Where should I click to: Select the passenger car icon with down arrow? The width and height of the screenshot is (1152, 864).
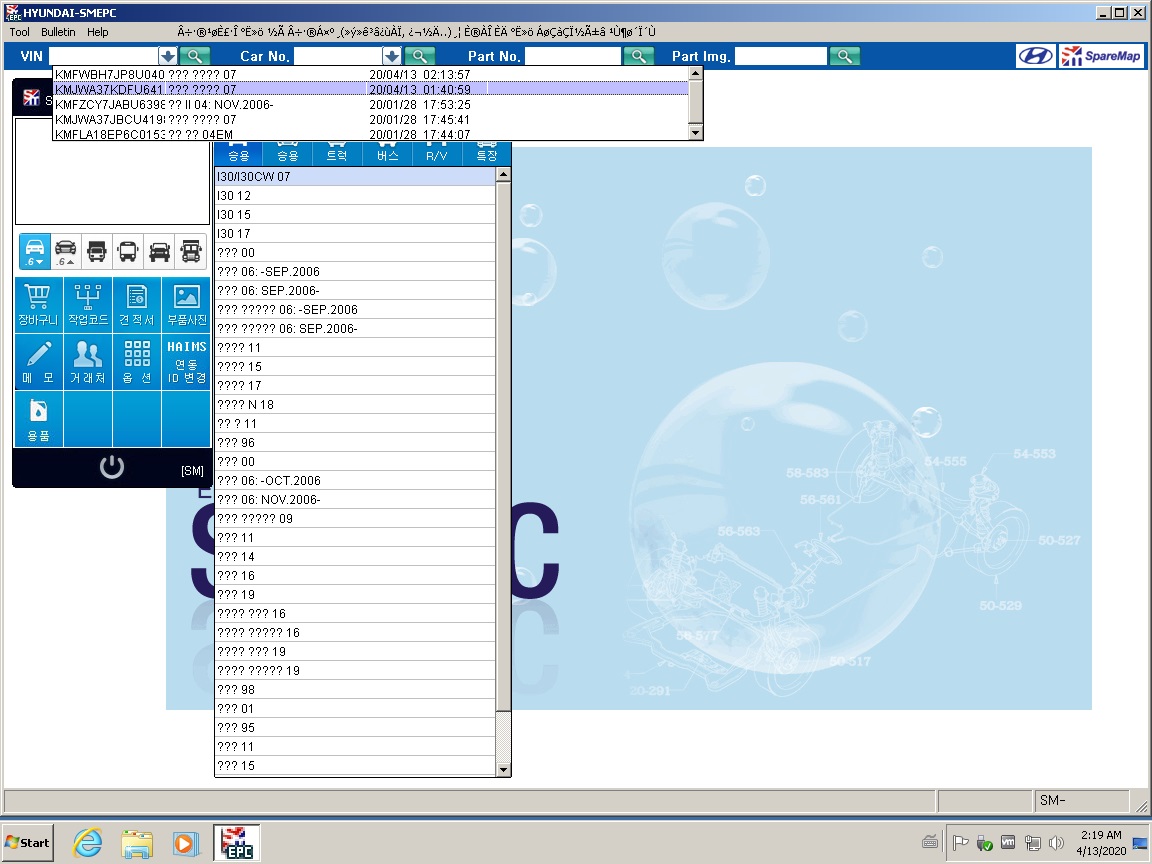tap(35, 251)
